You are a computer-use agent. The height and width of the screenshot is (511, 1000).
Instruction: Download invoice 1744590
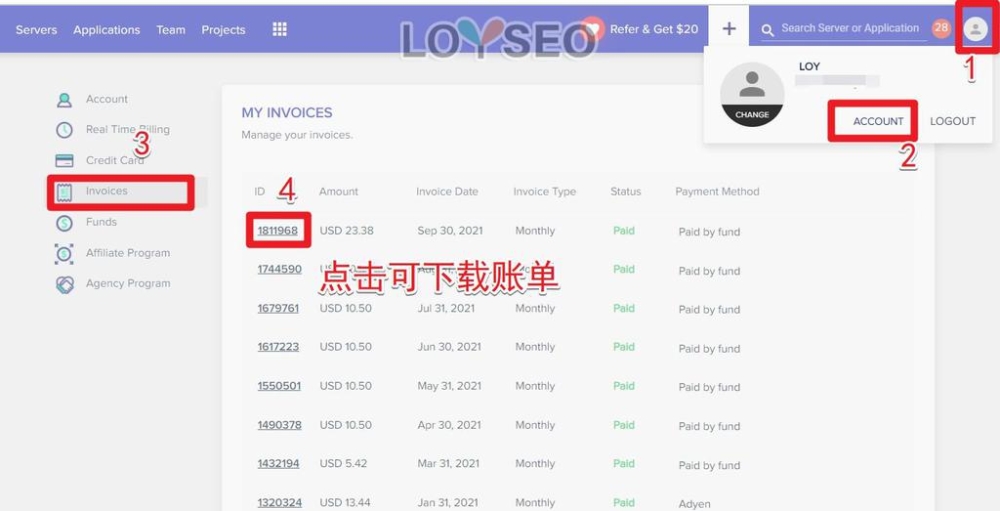[x=279, y=269]
